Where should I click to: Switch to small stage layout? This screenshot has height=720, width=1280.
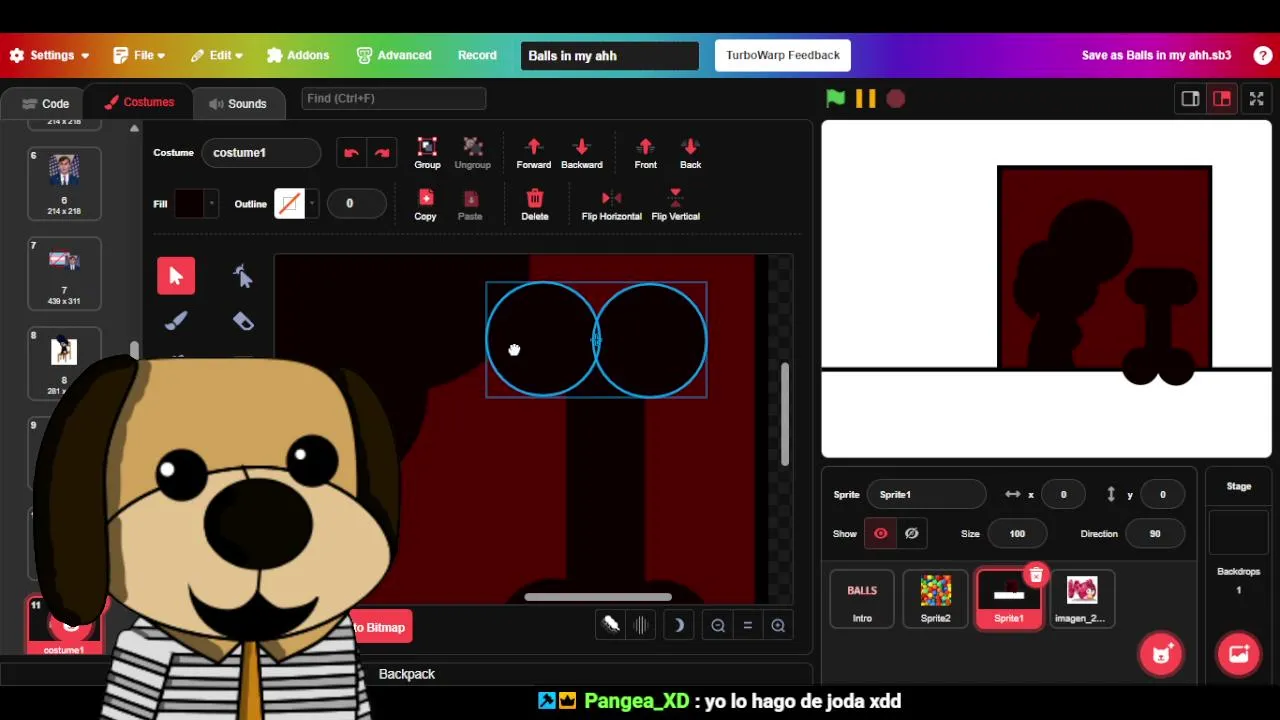(1190, 98)
